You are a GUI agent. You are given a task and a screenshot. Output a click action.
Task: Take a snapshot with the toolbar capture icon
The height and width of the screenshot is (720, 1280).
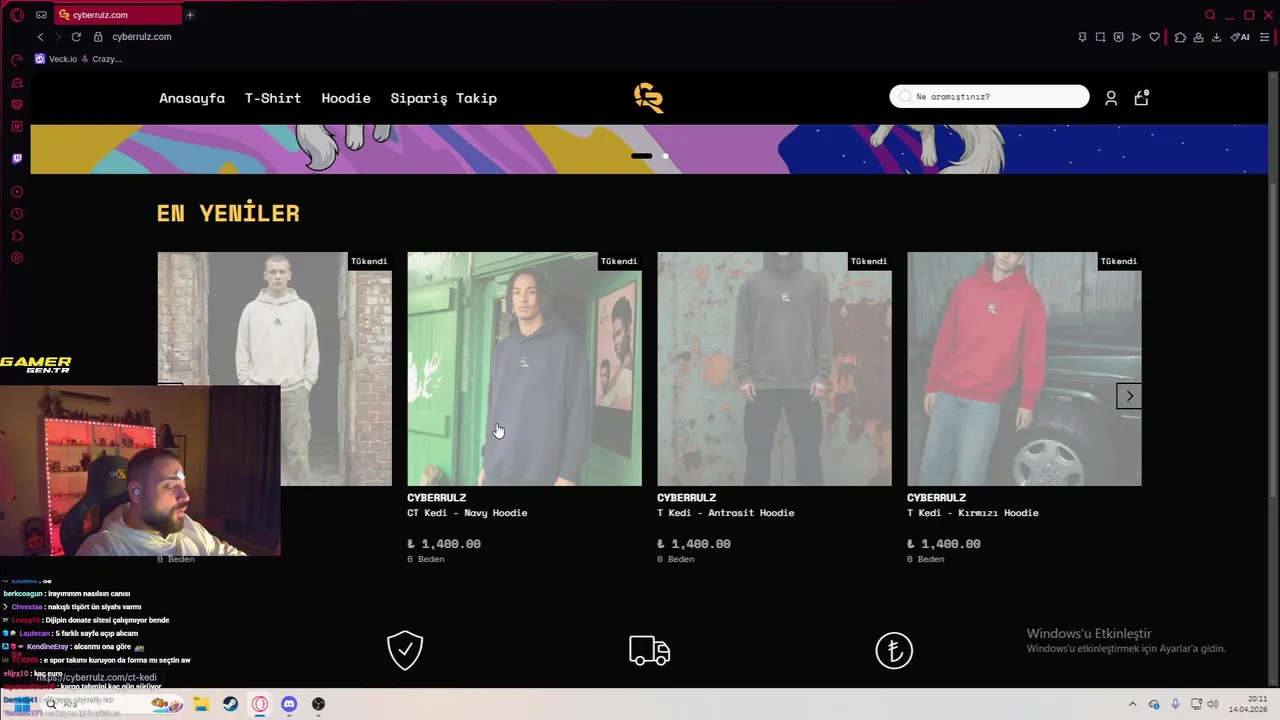pos(1100,37)
